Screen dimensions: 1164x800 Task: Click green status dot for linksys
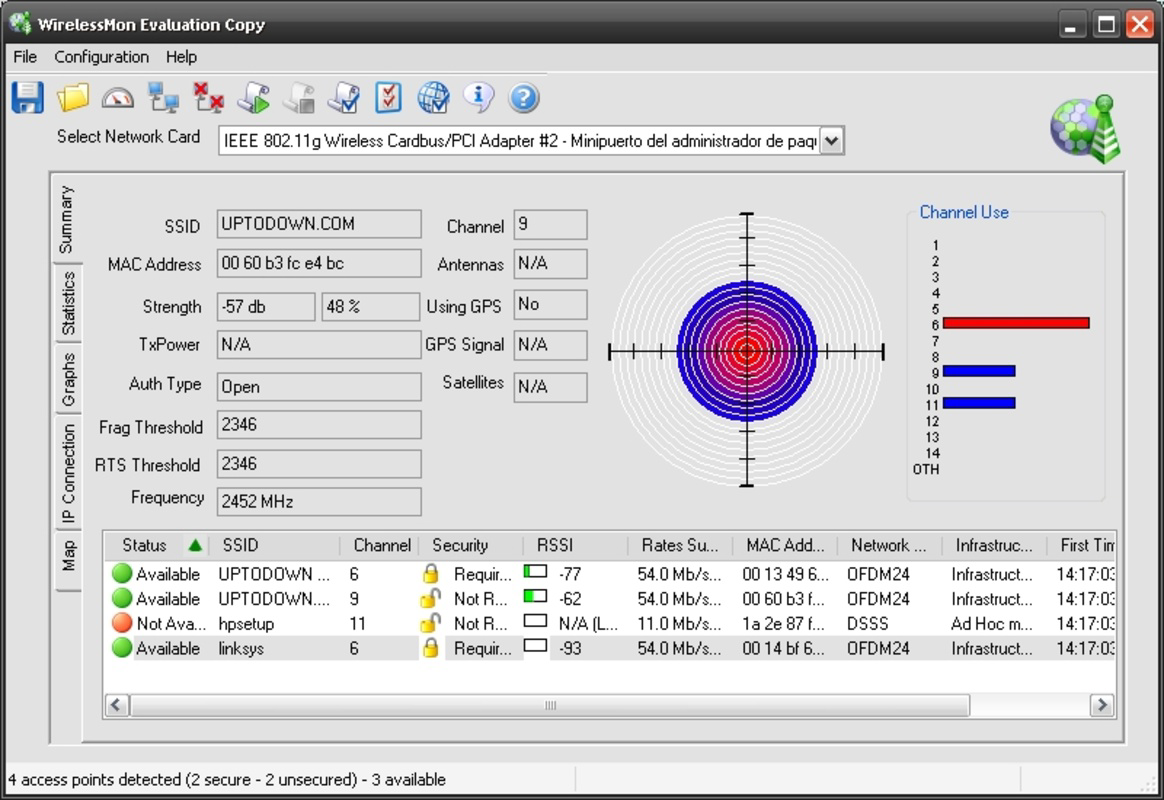[122, 648]
